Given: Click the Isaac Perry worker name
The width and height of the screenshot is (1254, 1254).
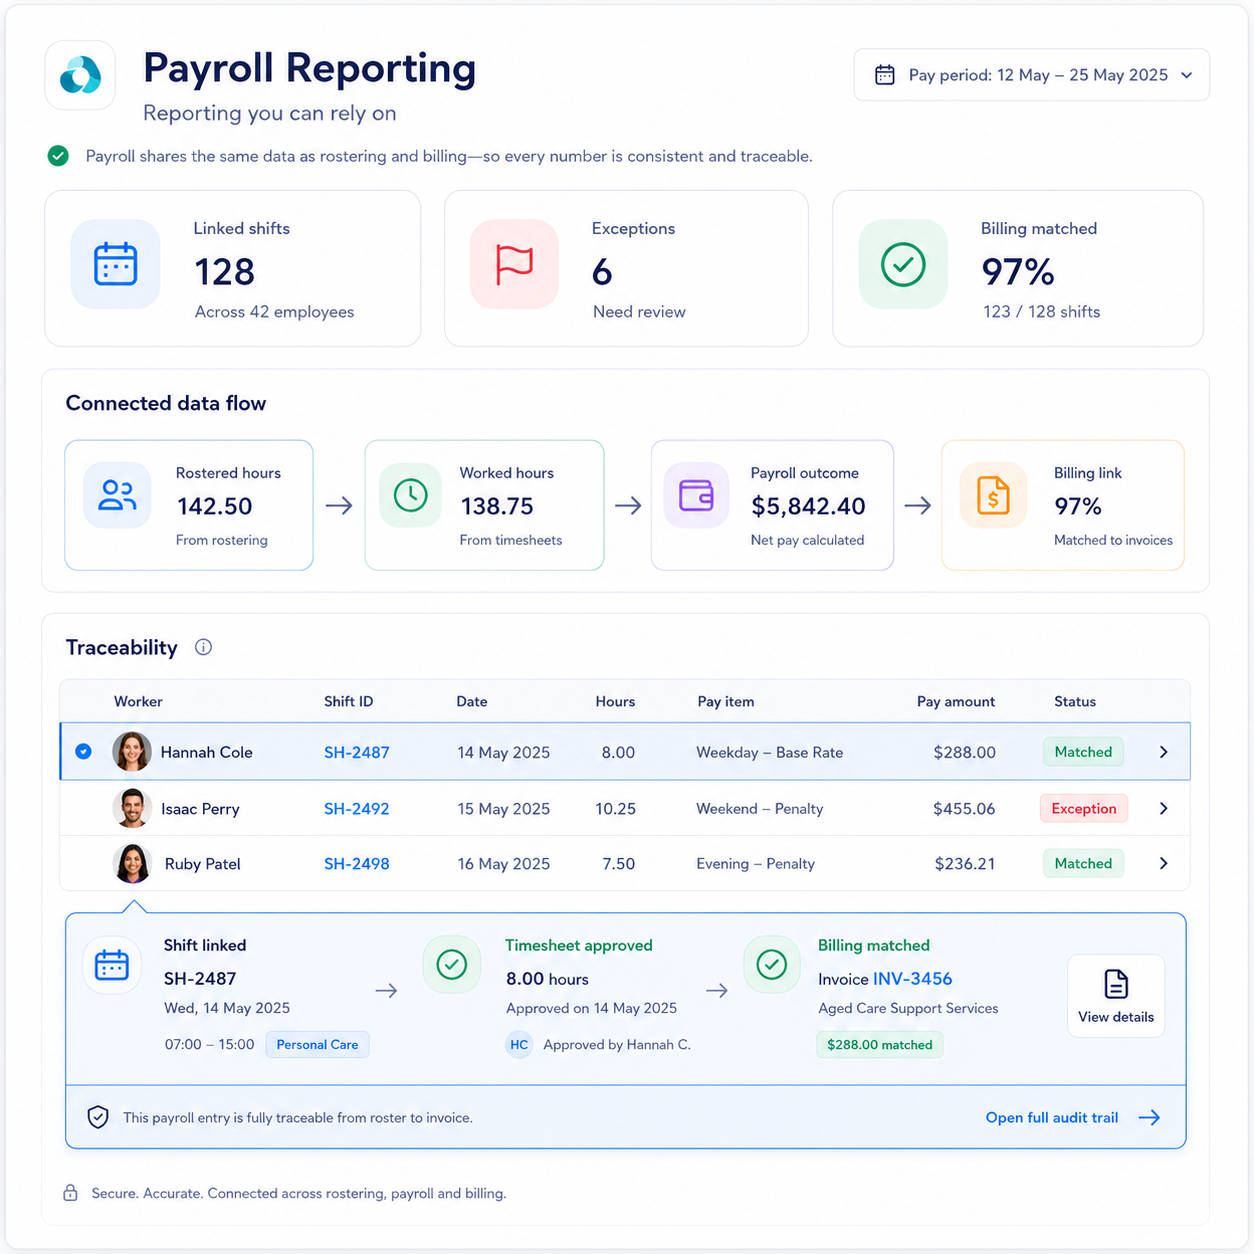Looking at the screenshot, I should (x=200, y=808).
